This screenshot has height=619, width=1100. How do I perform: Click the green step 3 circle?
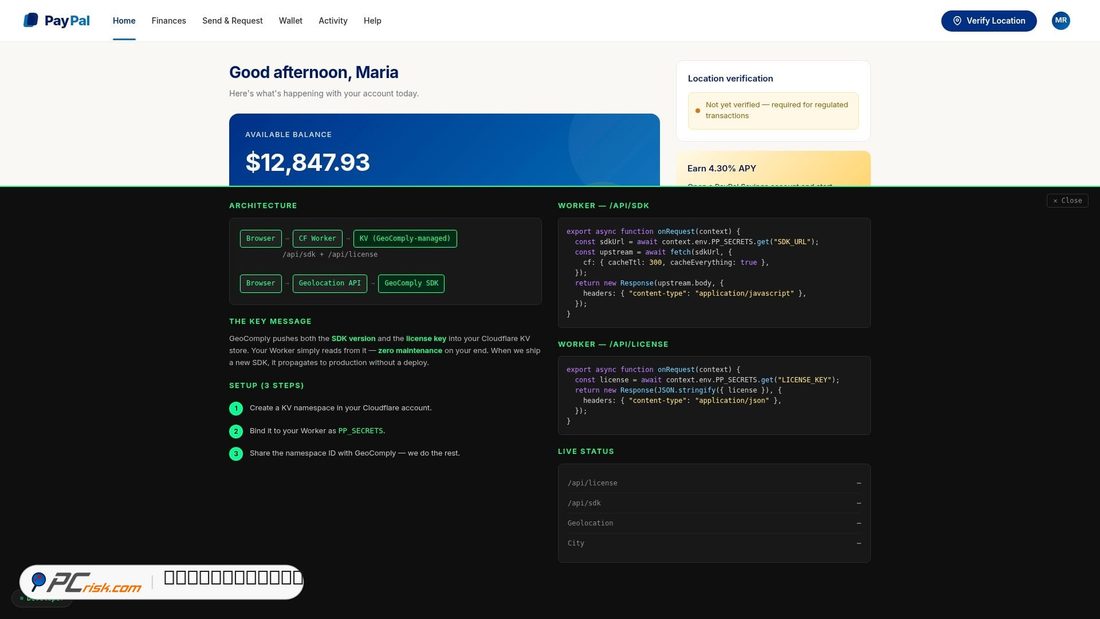coord(236,453)
